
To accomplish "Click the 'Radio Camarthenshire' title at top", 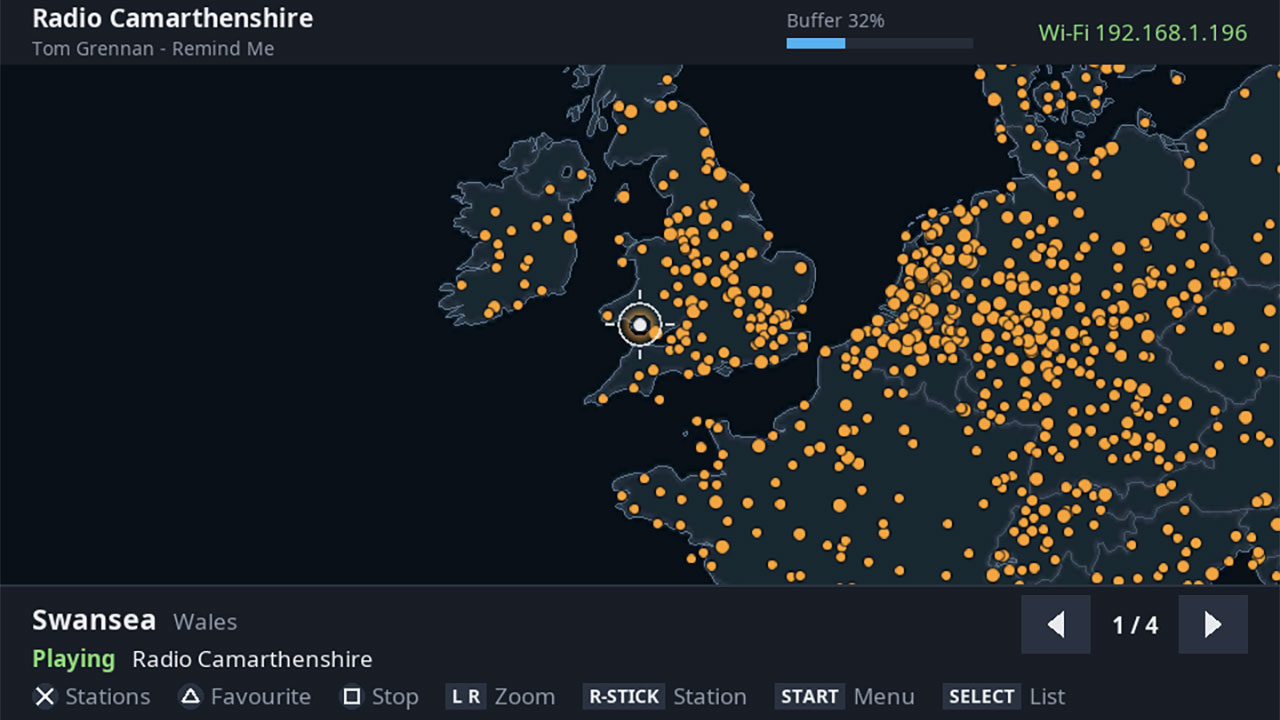I will [173, 18].
